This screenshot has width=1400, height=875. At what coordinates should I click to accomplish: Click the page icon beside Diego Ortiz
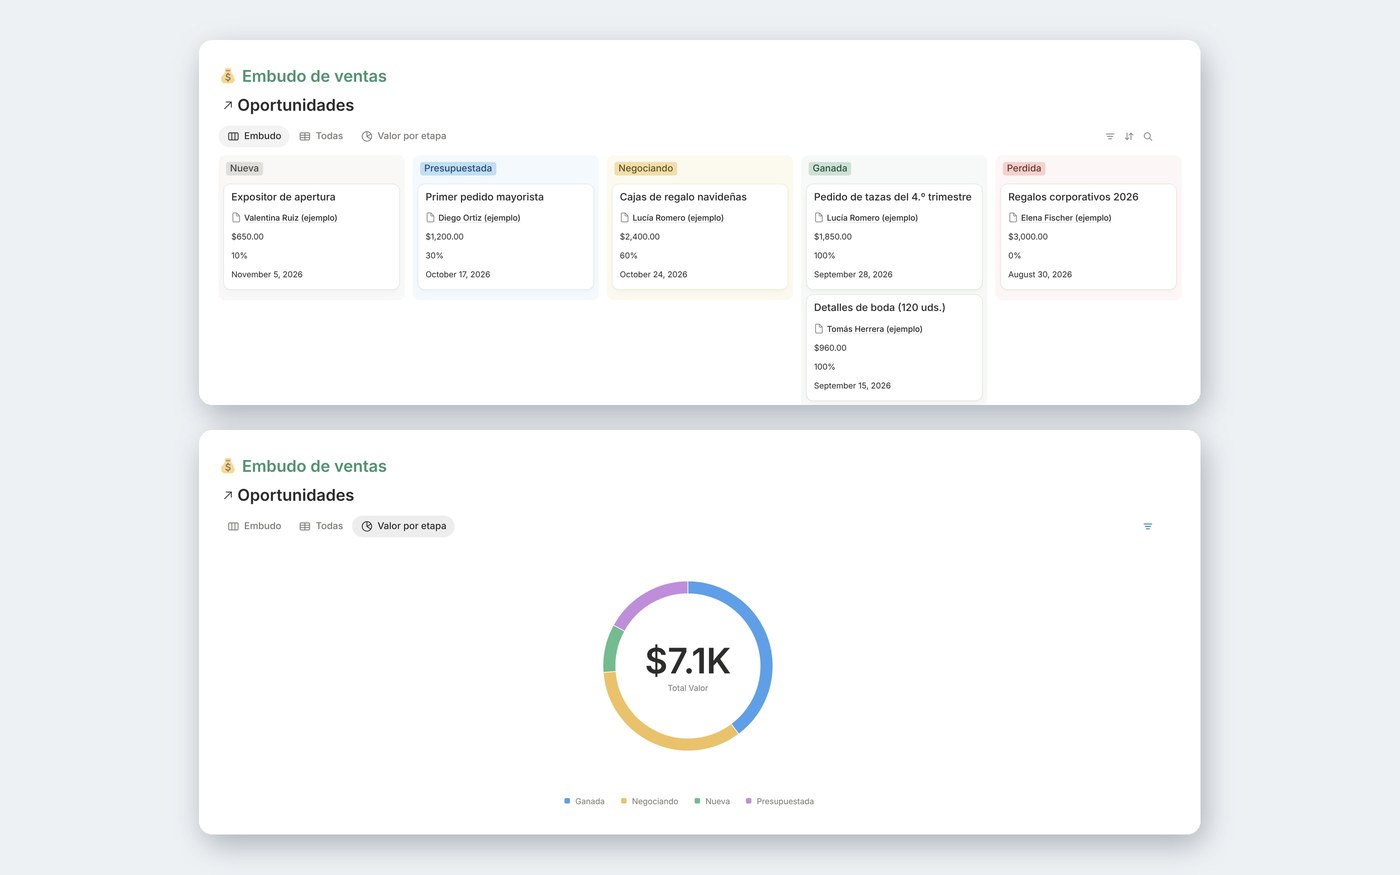coord(430,217)
